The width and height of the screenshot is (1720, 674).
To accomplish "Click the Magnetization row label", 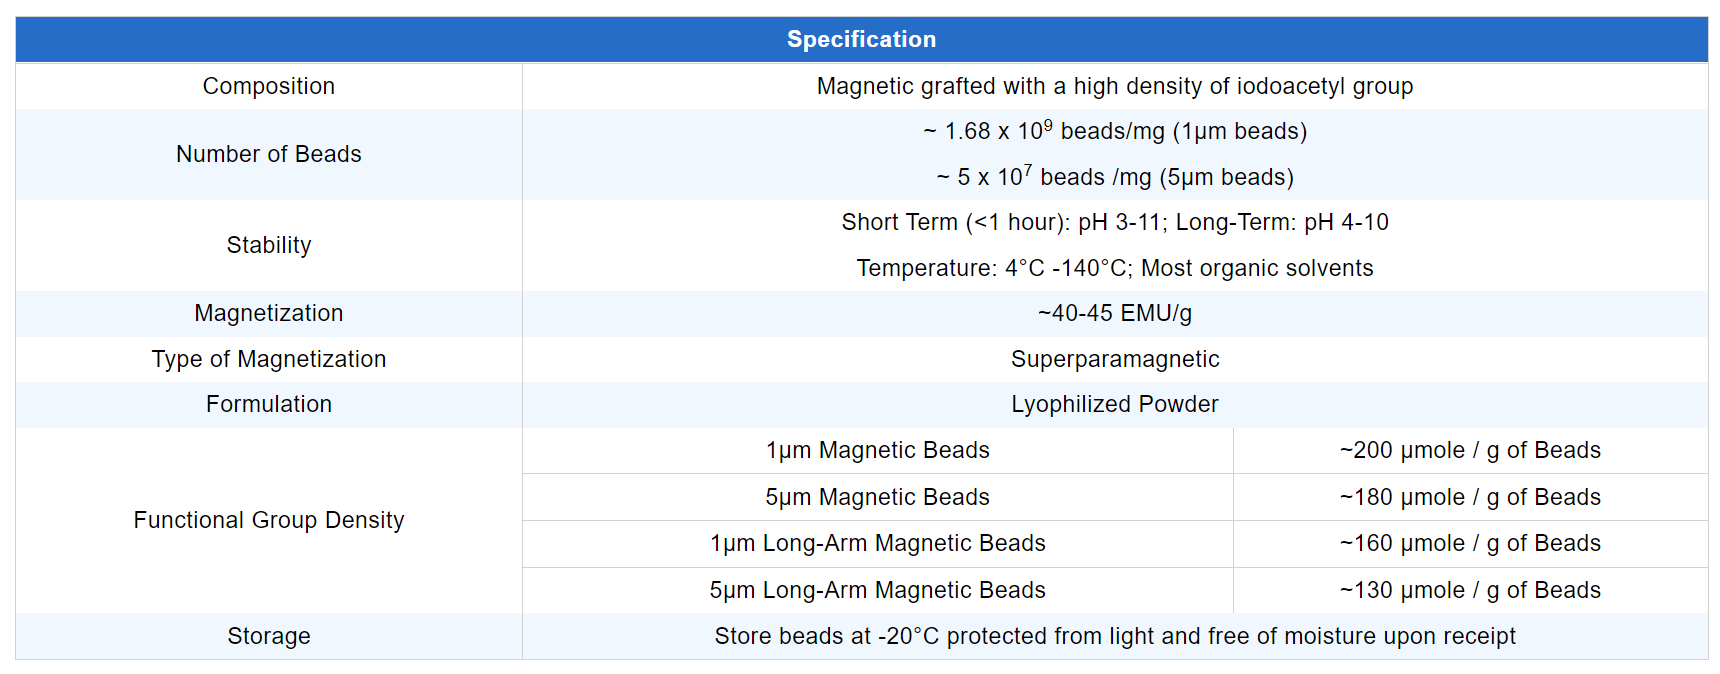I will tap(268, 313).
